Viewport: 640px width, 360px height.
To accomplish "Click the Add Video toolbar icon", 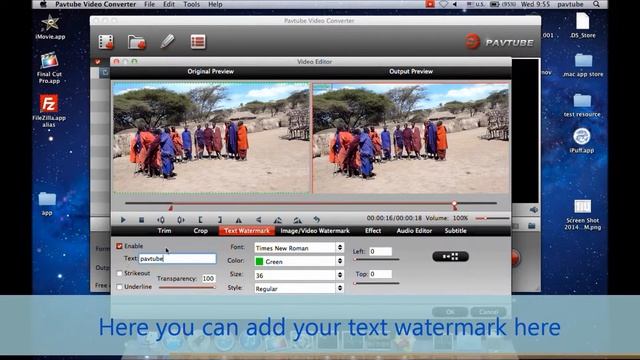I will 106,42.
